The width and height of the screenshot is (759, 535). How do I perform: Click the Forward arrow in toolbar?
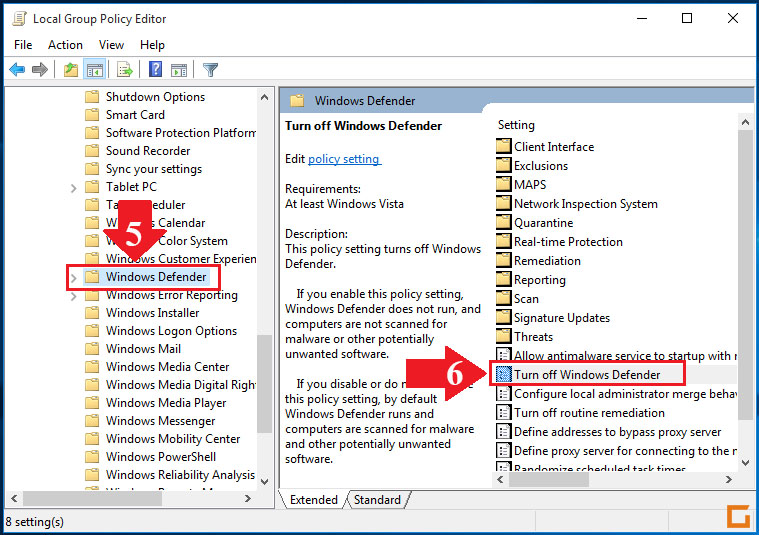pyautogui.click(x=40, y=70)
